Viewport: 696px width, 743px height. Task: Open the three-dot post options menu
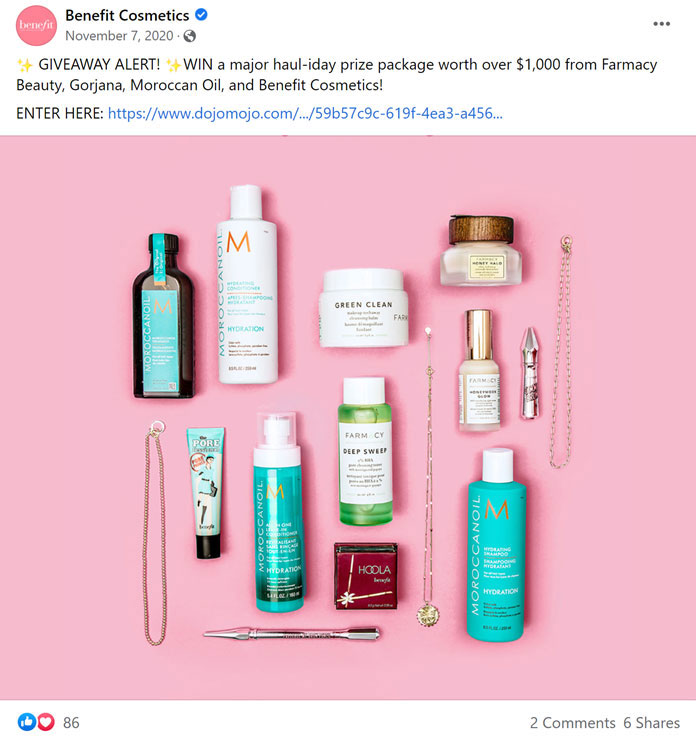[x=661, y=24]
